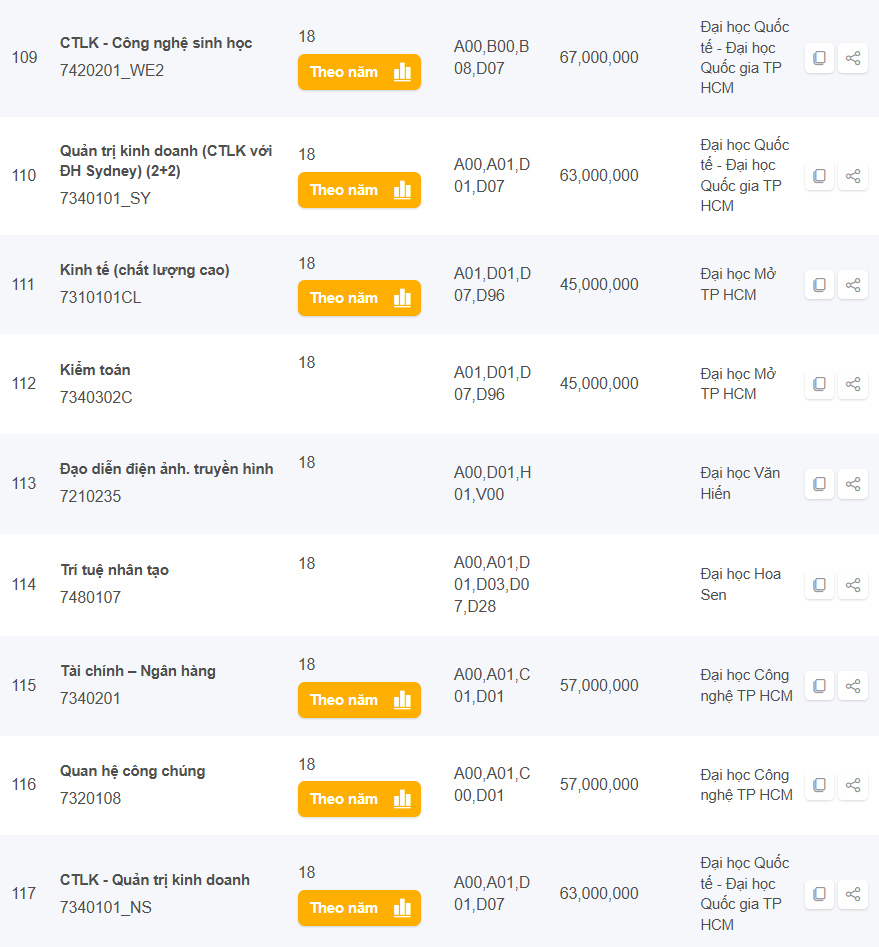This screenshot has height=947, width=879.
Task: Open Theo năm for row 117
Action: (359, 908)
